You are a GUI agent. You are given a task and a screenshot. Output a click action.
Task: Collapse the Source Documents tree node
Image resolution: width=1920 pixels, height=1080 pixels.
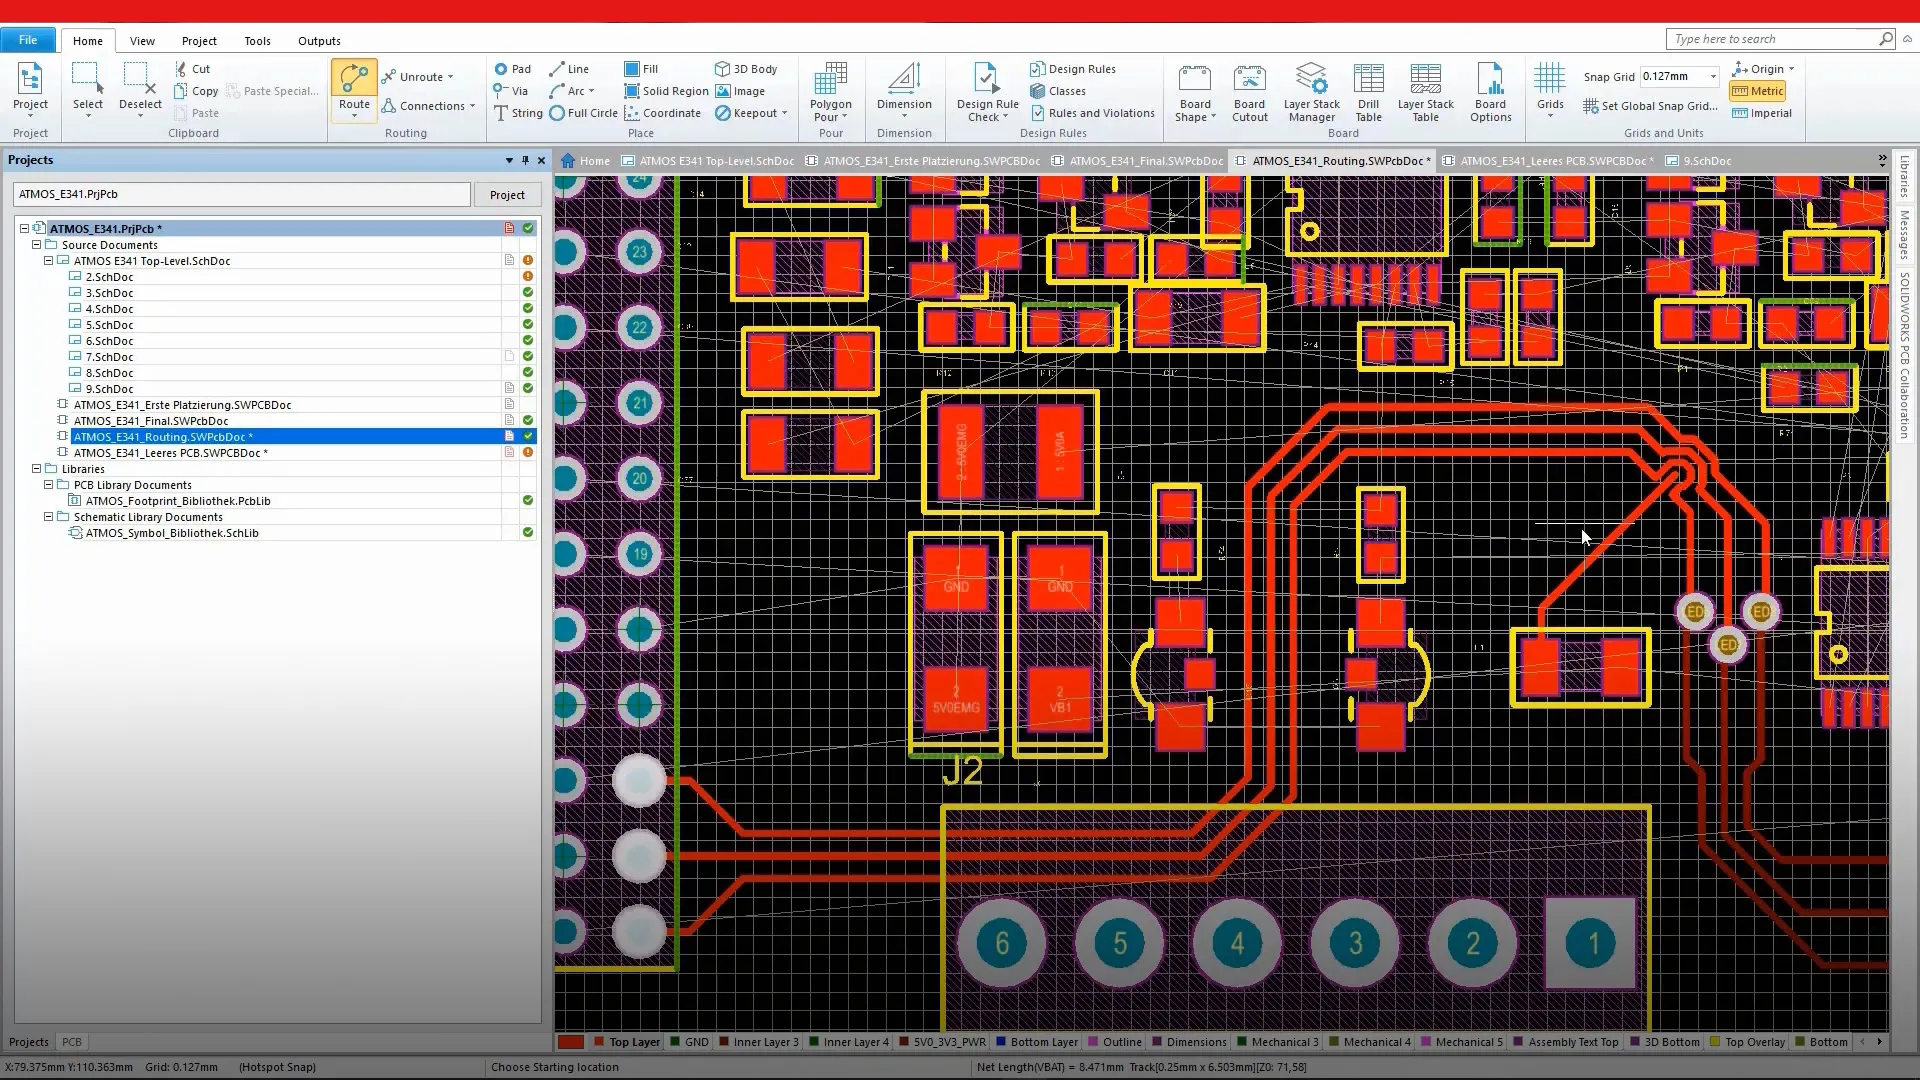pos(37,245)
